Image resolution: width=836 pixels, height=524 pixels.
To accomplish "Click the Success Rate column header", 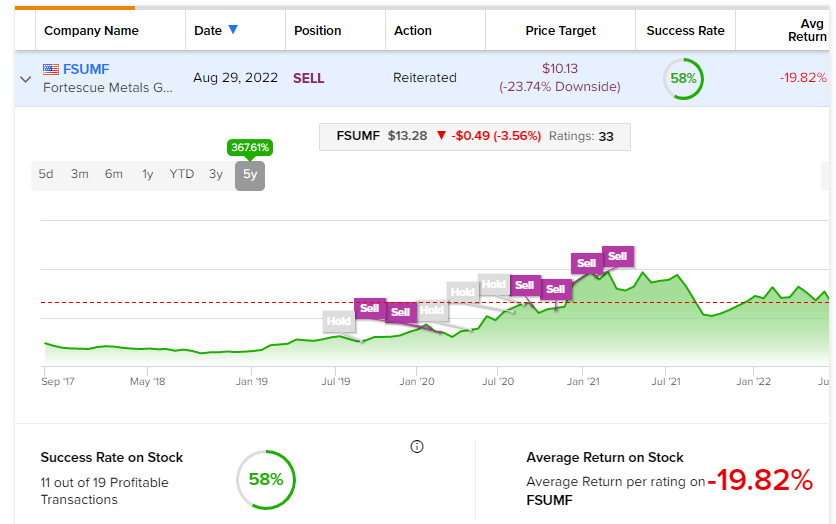I will tap(685, 30).
